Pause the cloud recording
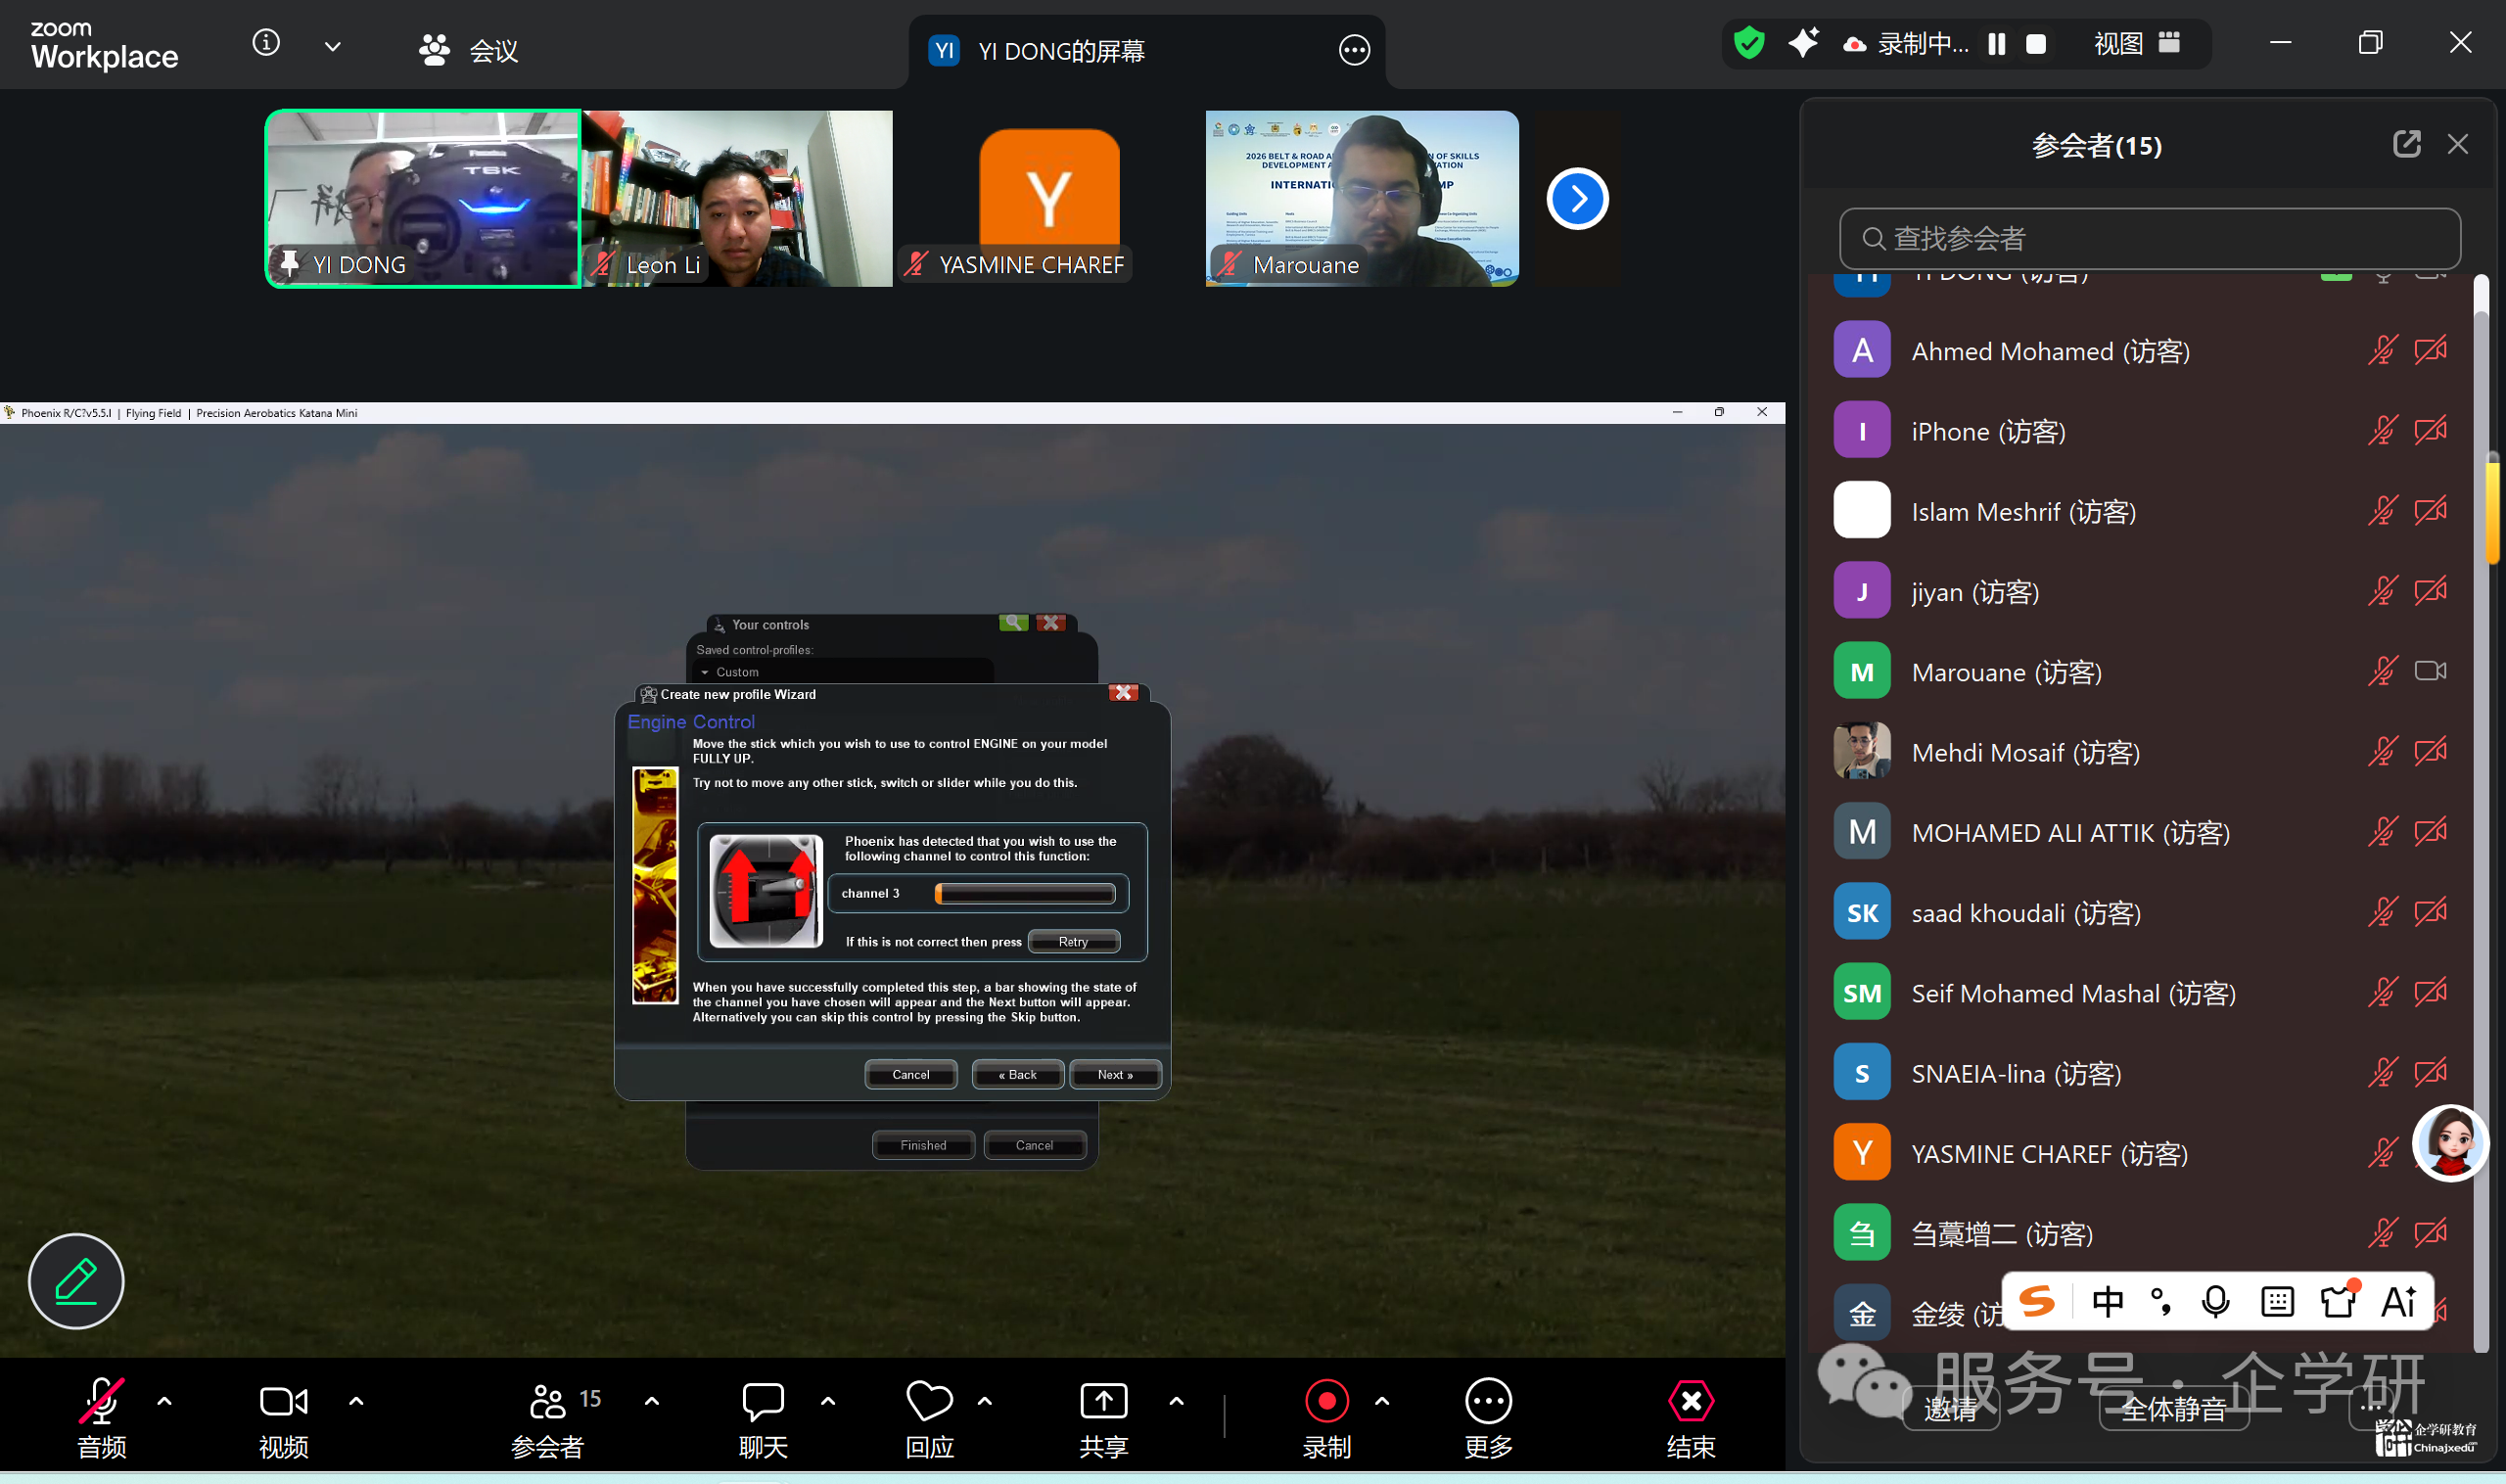Viewport: 2506px width, 1484px height. coord(1996,44)
